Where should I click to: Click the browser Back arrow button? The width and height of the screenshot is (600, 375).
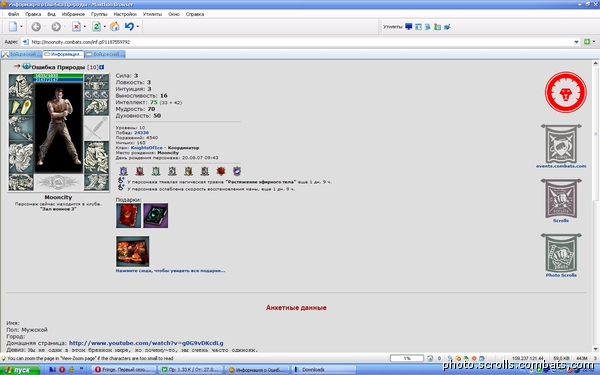pos(36,27)
